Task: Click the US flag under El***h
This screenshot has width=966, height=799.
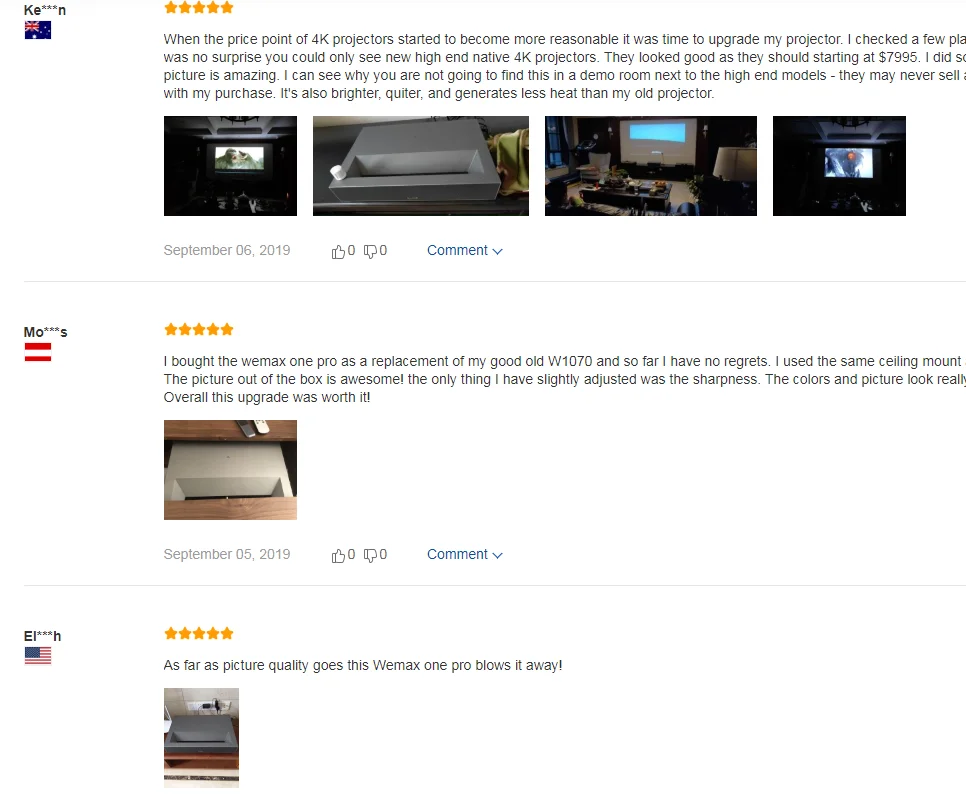Action: [38, 656]
